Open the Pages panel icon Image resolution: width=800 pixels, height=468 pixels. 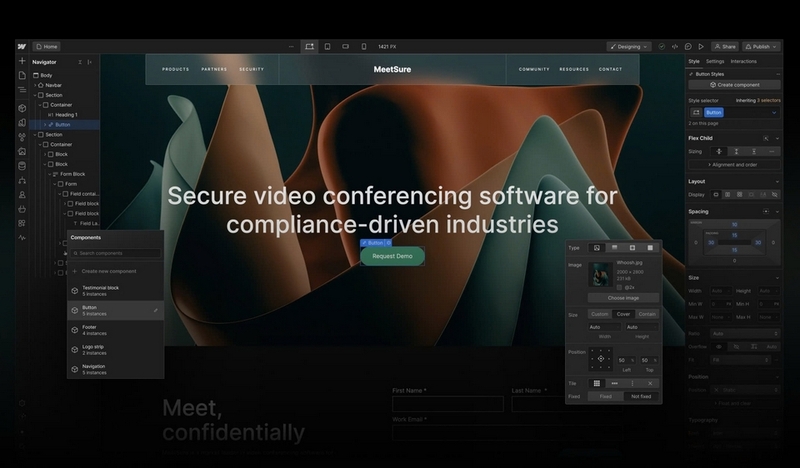(x=22, y=75)
